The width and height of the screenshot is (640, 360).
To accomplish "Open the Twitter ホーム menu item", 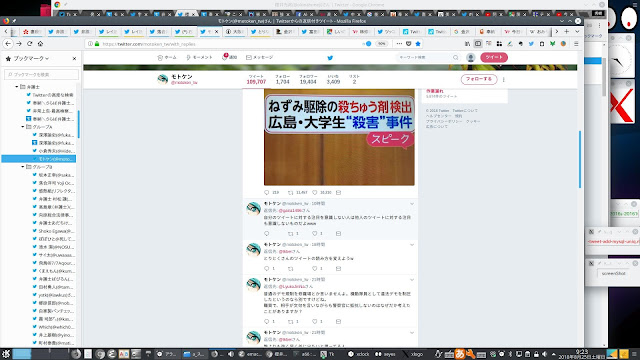I will pyautogui.click(x=167, y=58).
